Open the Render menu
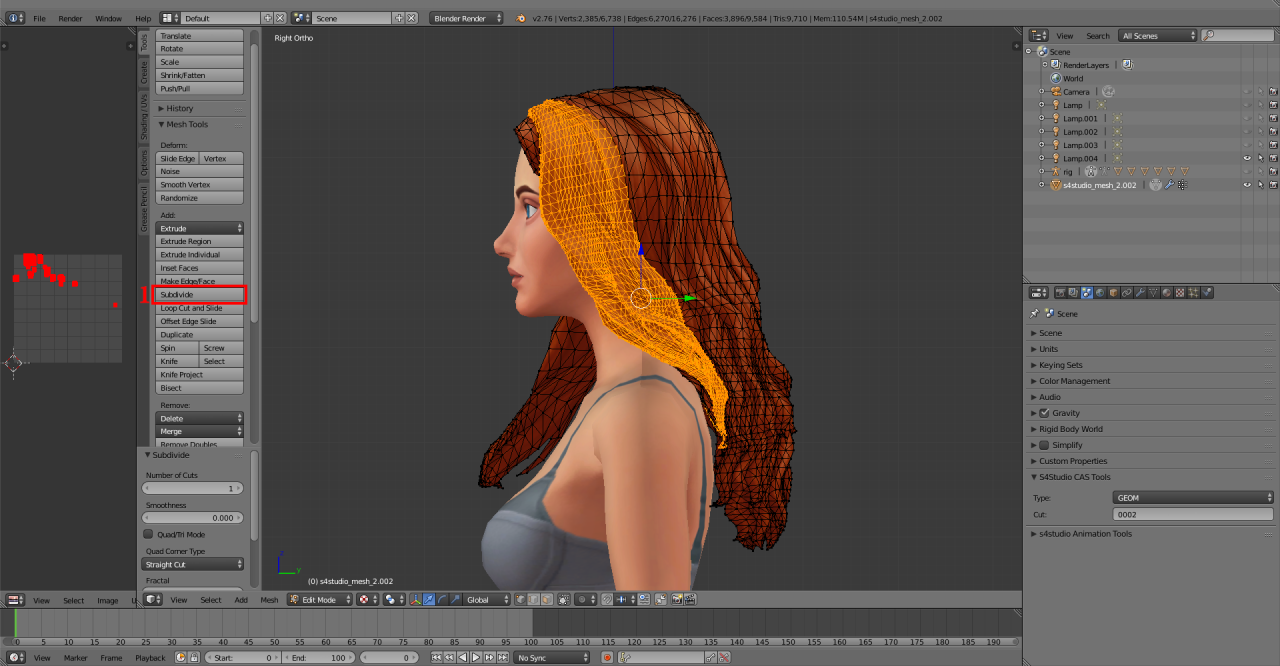This screenshot has width=1280, height=666. click(x=70, y=18)
